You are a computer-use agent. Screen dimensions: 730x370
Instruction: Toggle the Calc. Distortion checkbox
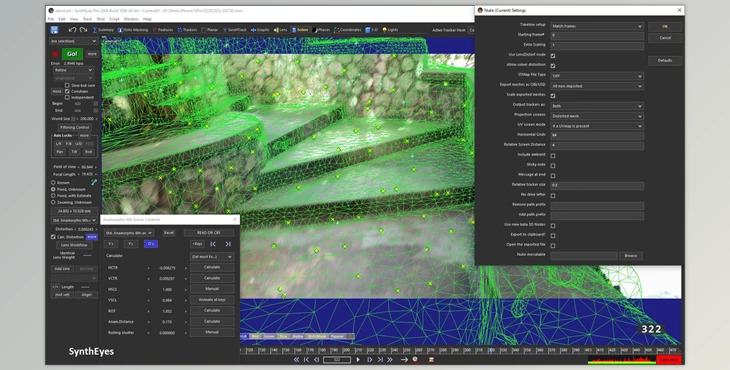coord(53,237)
